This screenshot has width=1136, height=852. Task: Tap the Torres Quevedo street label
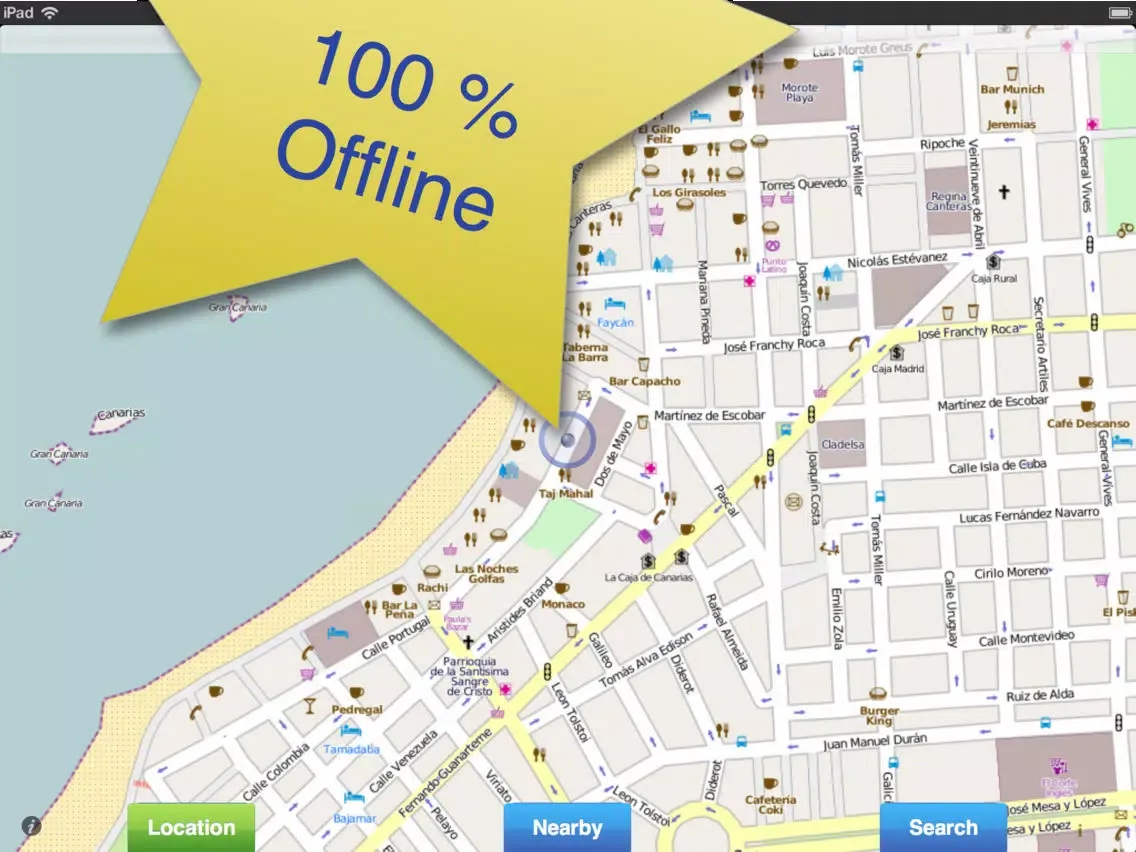click(x=803, y=185)
